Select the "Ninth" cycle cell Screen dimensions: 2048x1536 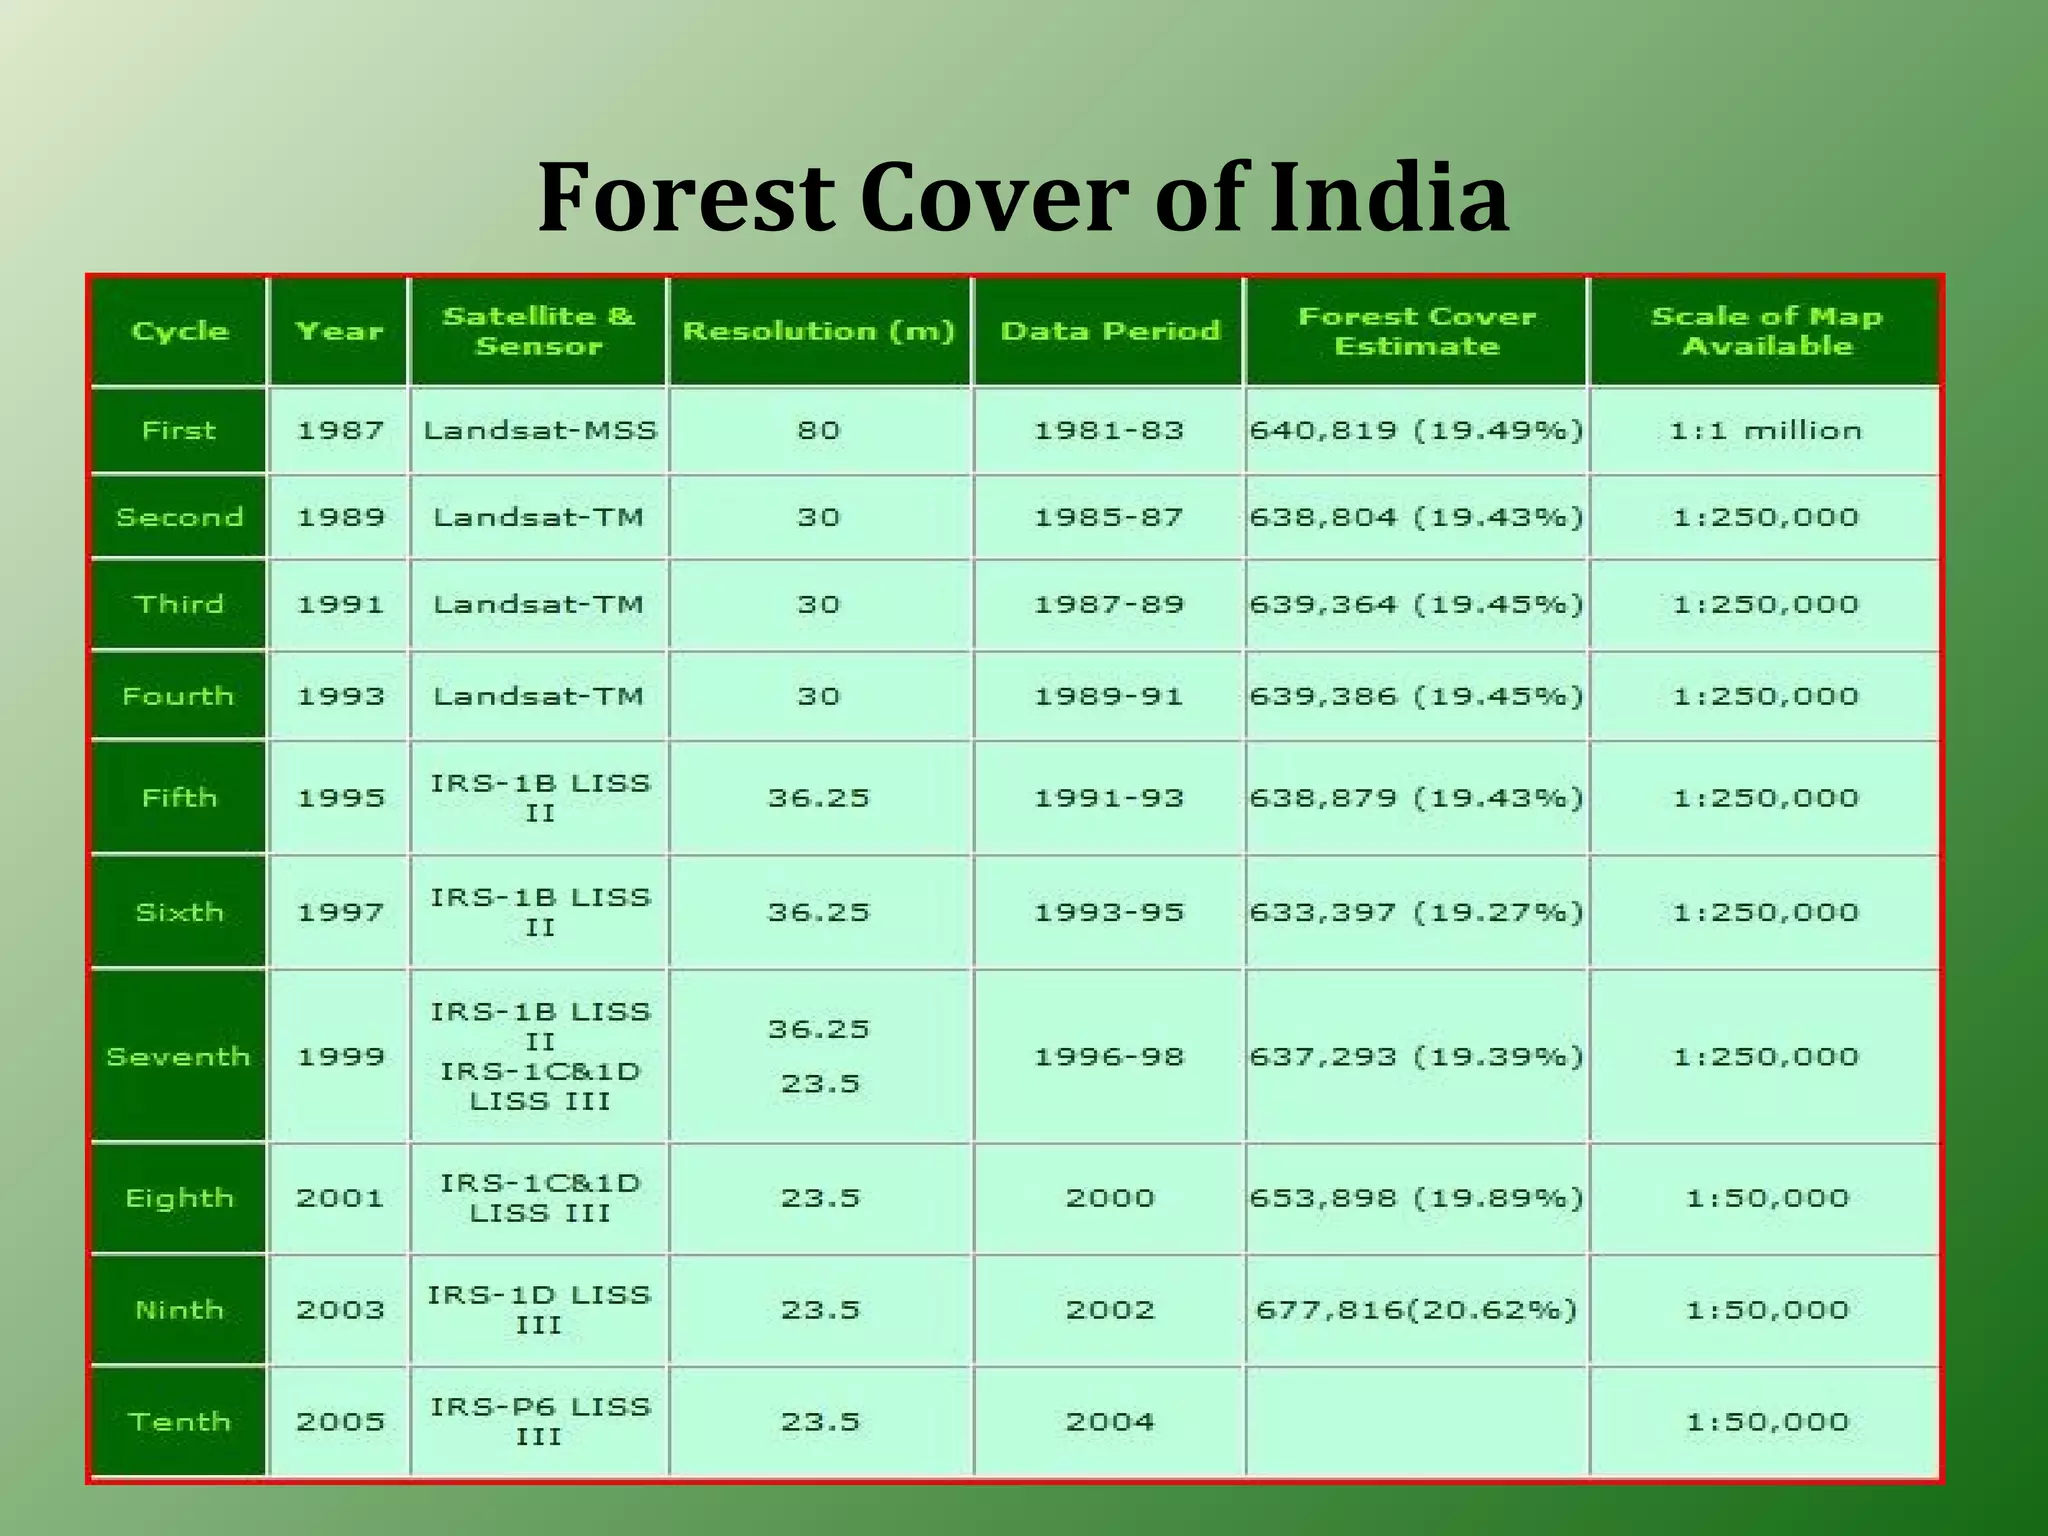click(x=180, y=1310)
